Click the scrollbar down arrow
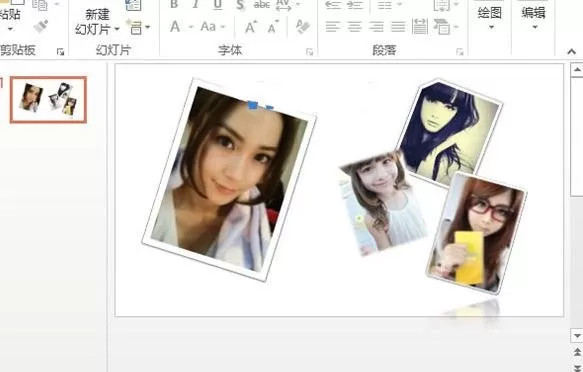Image resolution: width=583 pixels, height=372 pixels. [577, 336]
